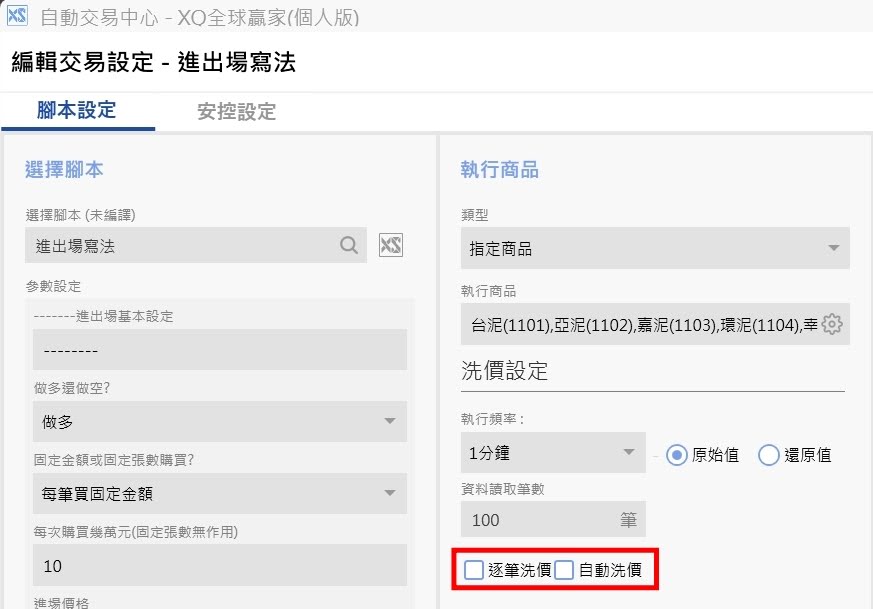Screen dimensions: 873x609
Task: Click the 選擇腳本 進出場寫法 field
Action: (x=180, y=245)
